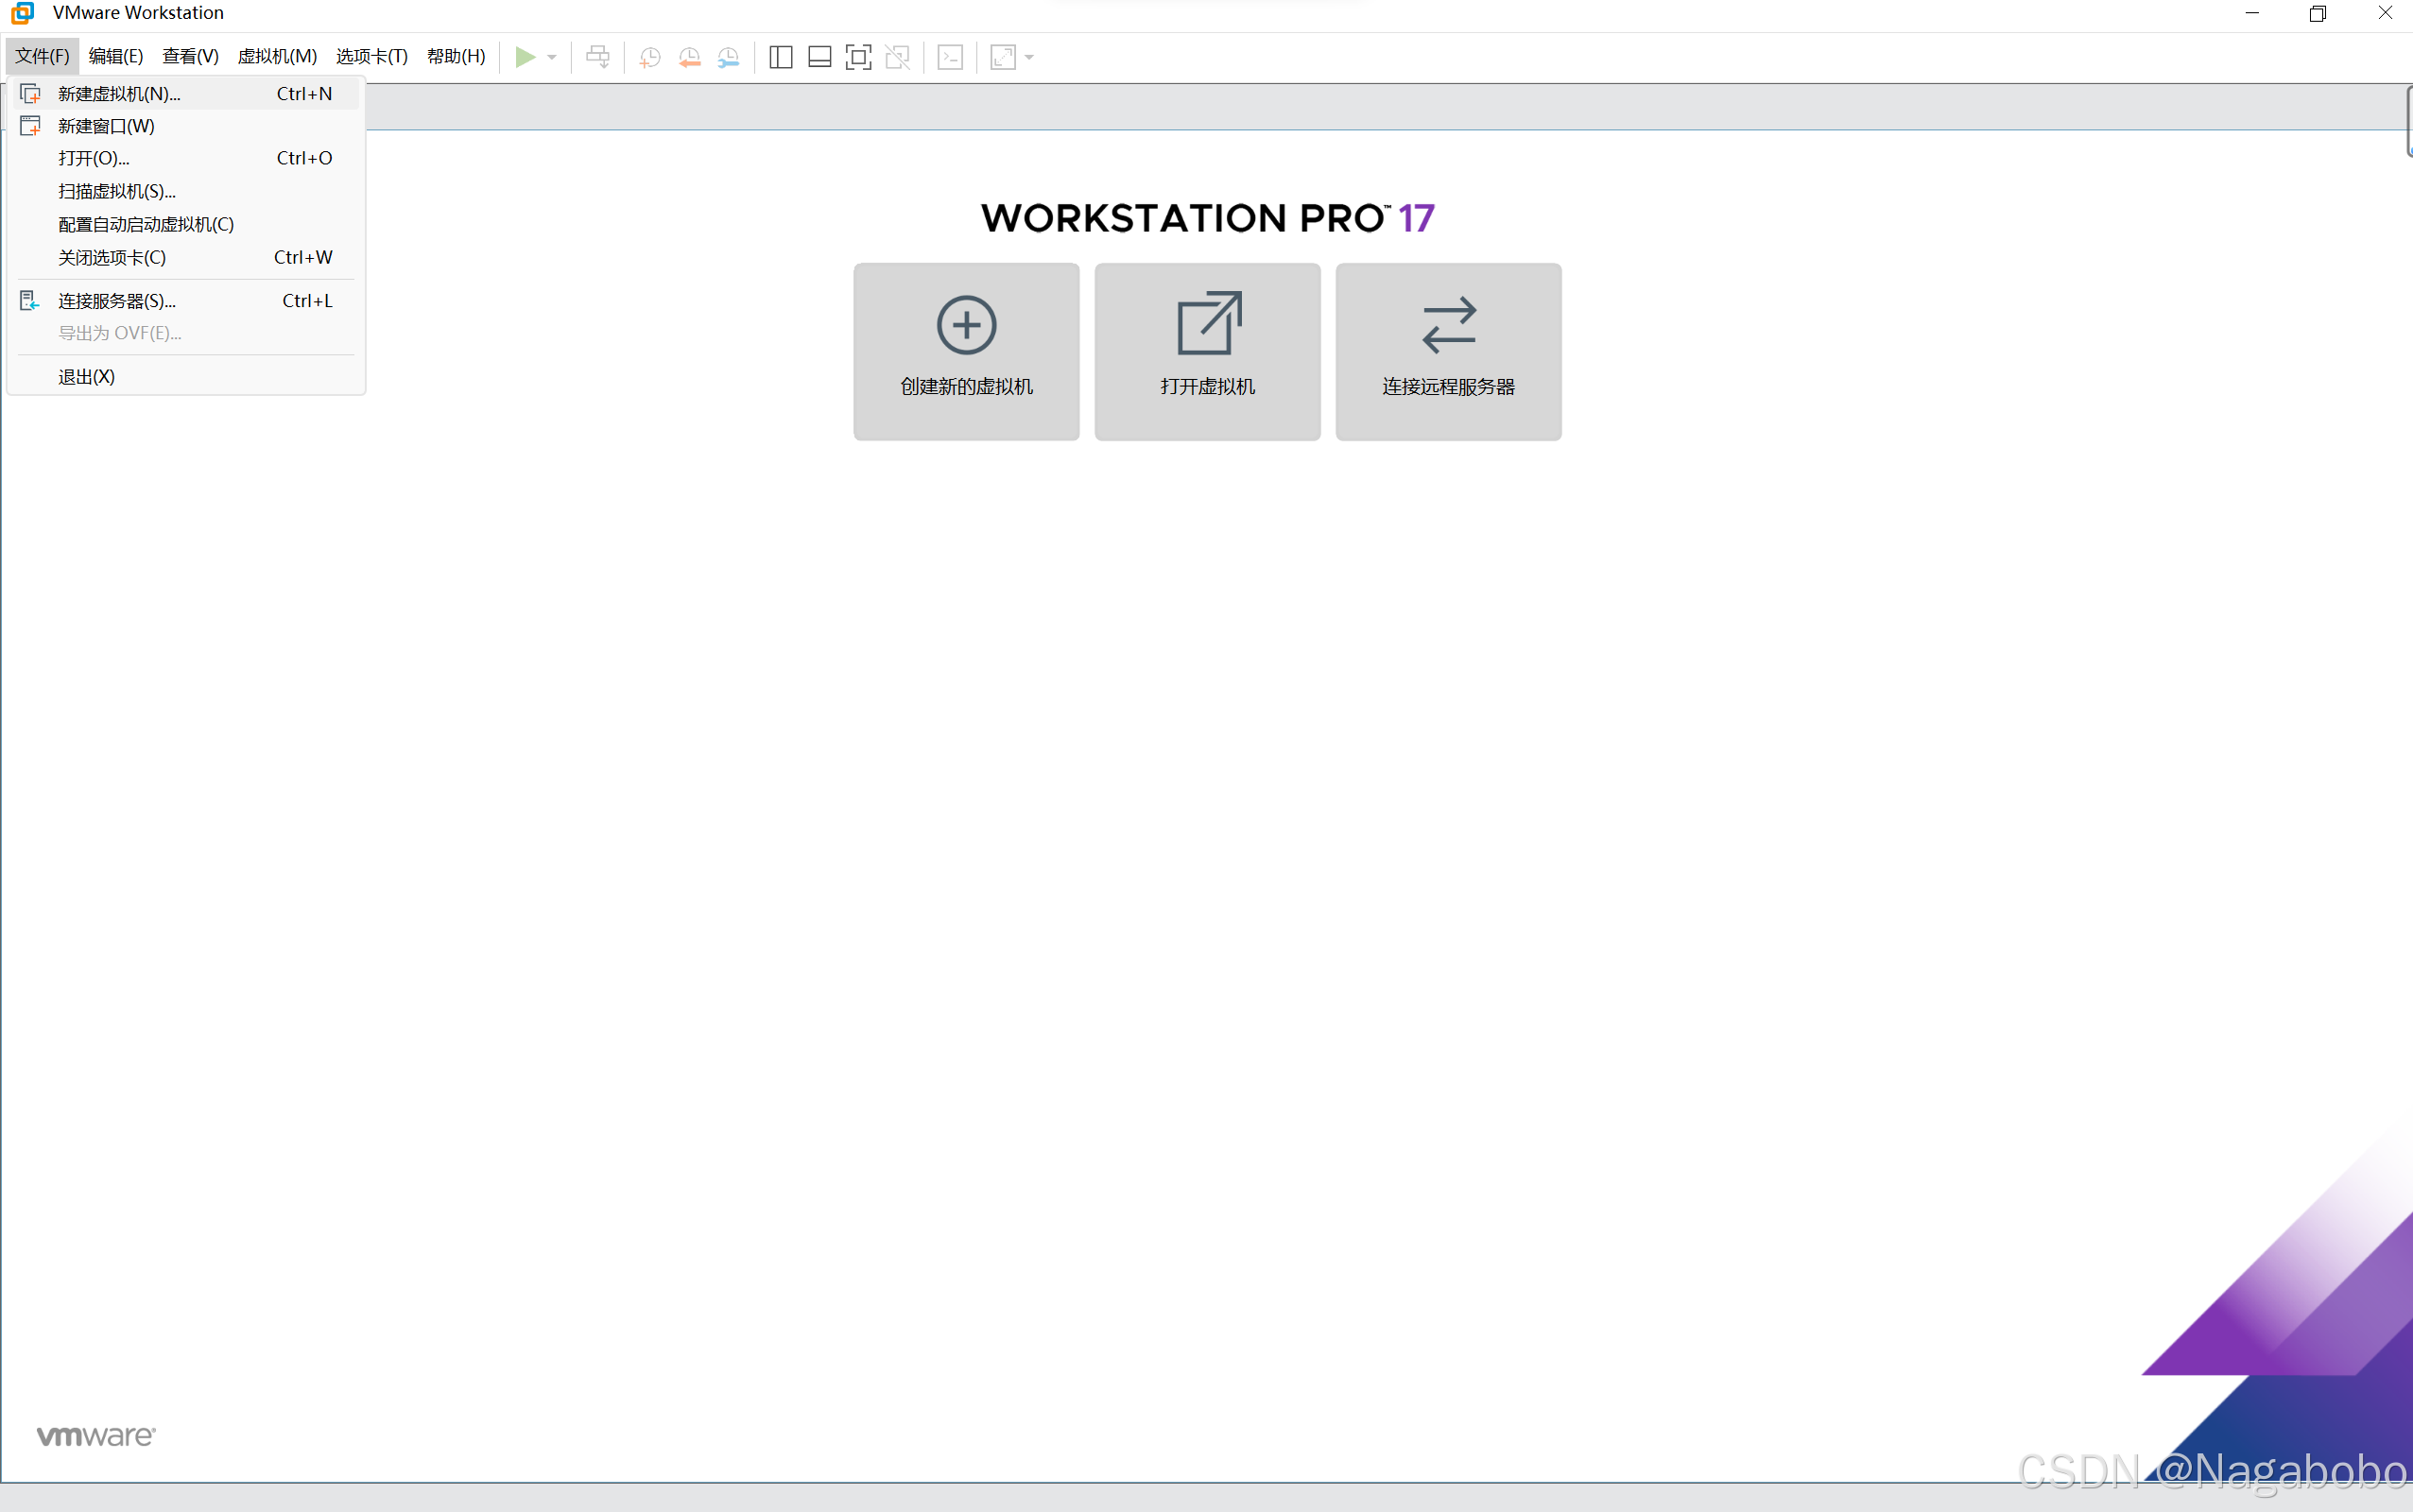Viewport: 2413px width, 1512px height.
Task: Click the stretch guest display icon
Action: pos(1002,57)
